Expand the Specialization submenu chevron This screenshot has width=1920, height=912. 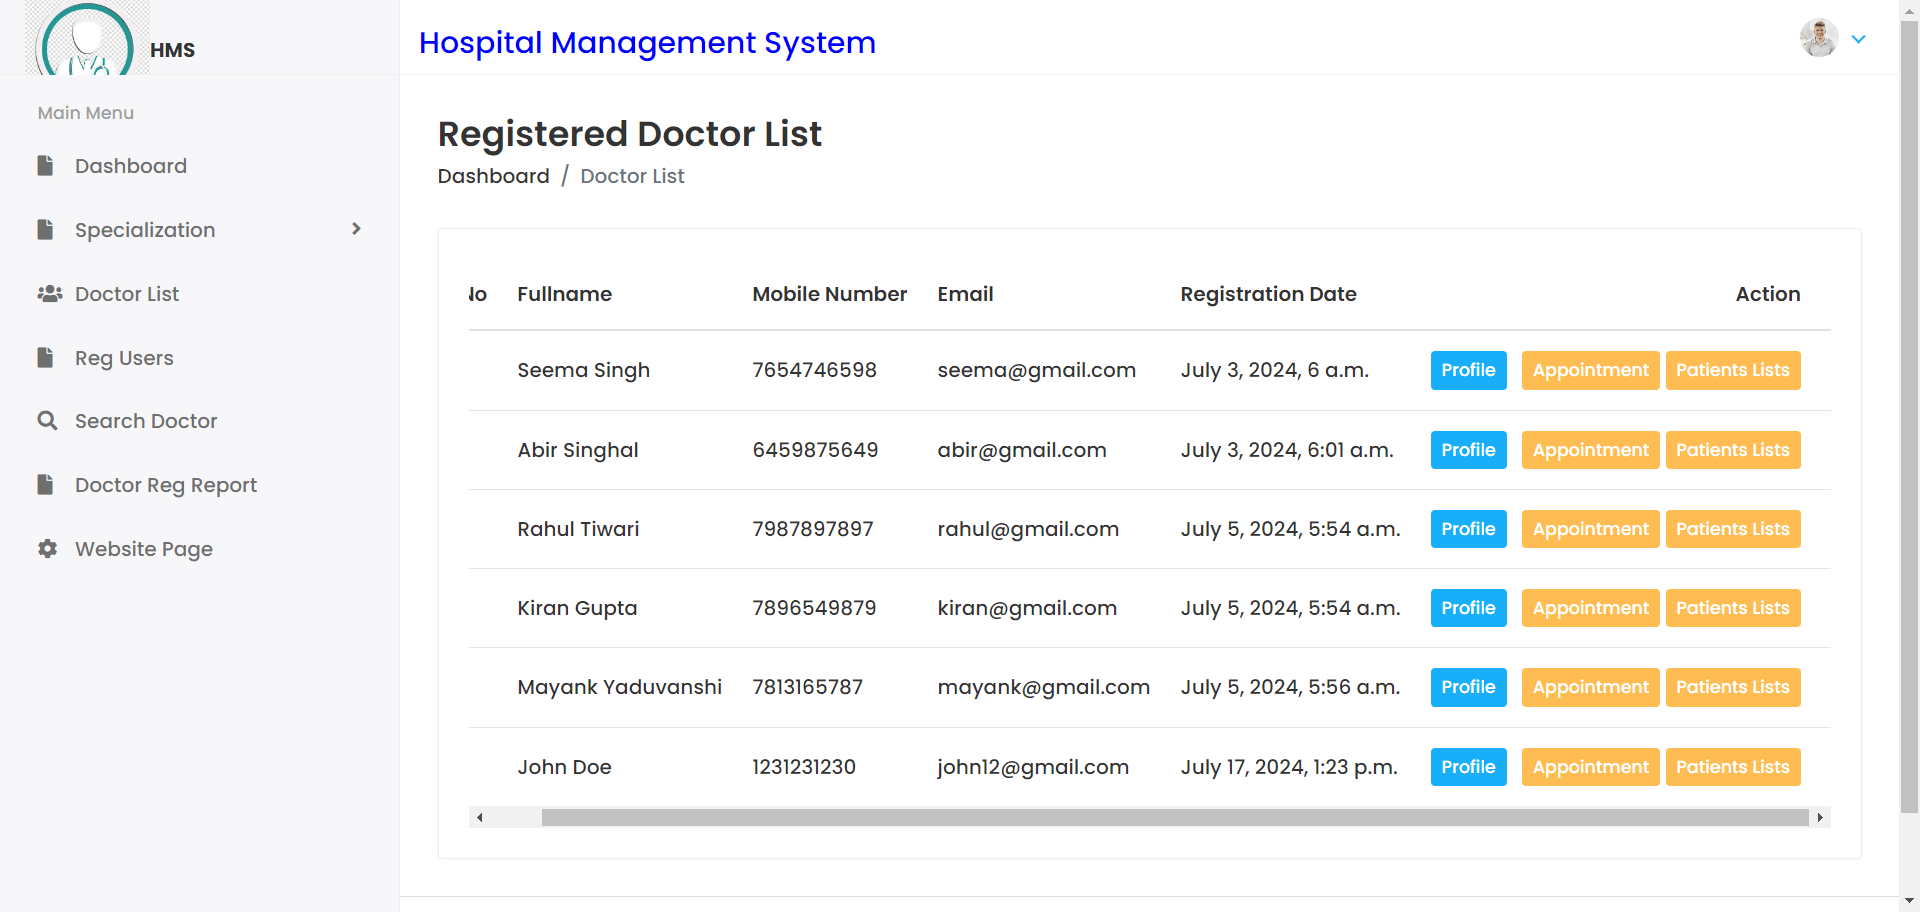(x=357, y=229)
